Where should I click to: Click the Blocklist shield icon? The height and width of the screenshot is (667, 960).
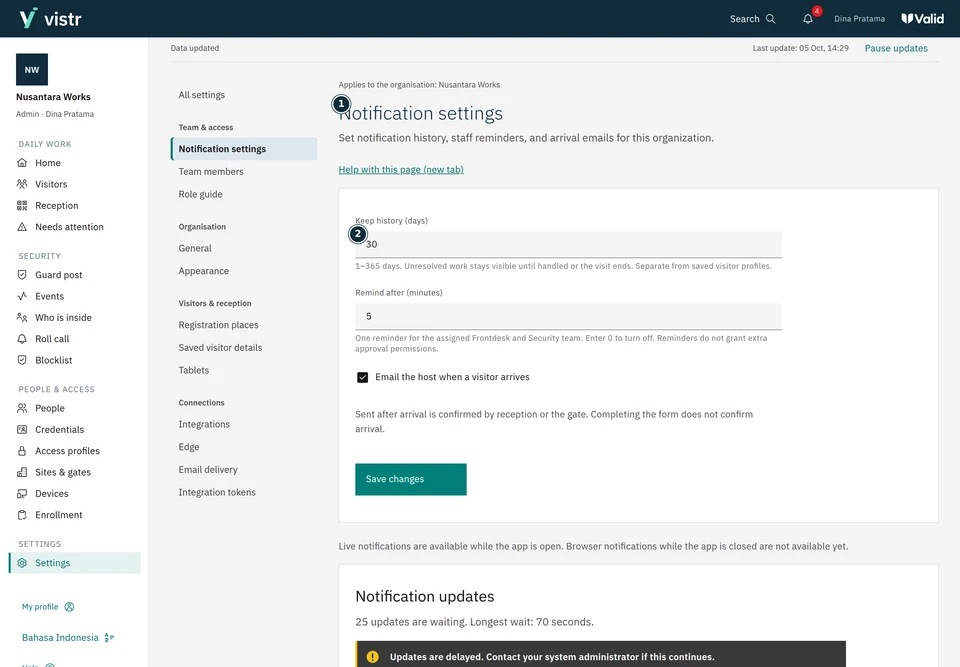[x=22, y=360]
